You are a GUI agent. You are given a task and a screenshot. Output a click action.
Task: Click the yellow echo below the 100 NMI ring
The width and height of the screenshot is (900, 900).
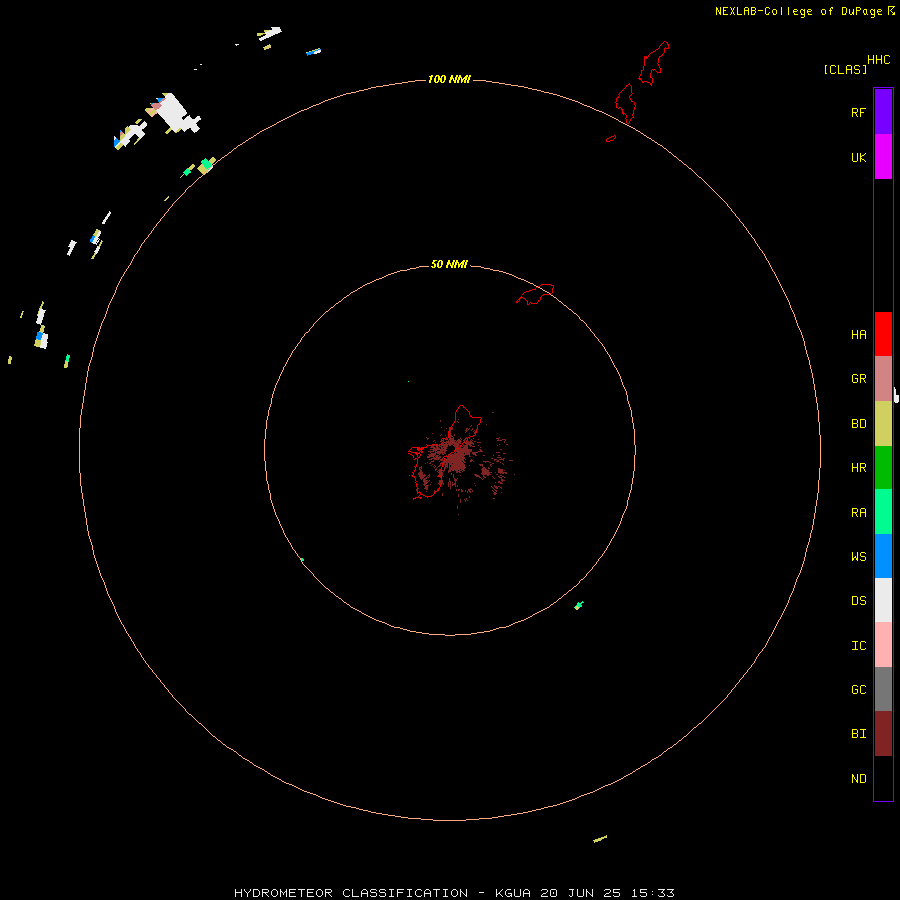600,839
